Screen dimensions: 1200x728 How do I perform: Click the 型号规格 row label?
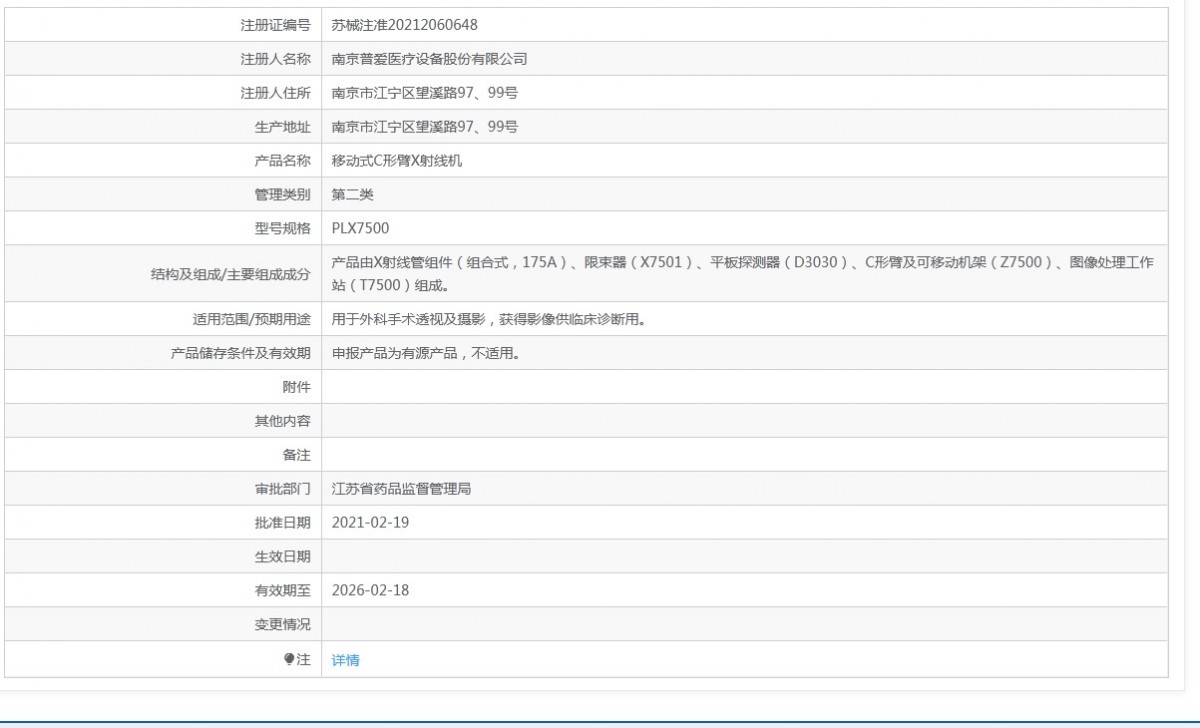coord(283,229)
